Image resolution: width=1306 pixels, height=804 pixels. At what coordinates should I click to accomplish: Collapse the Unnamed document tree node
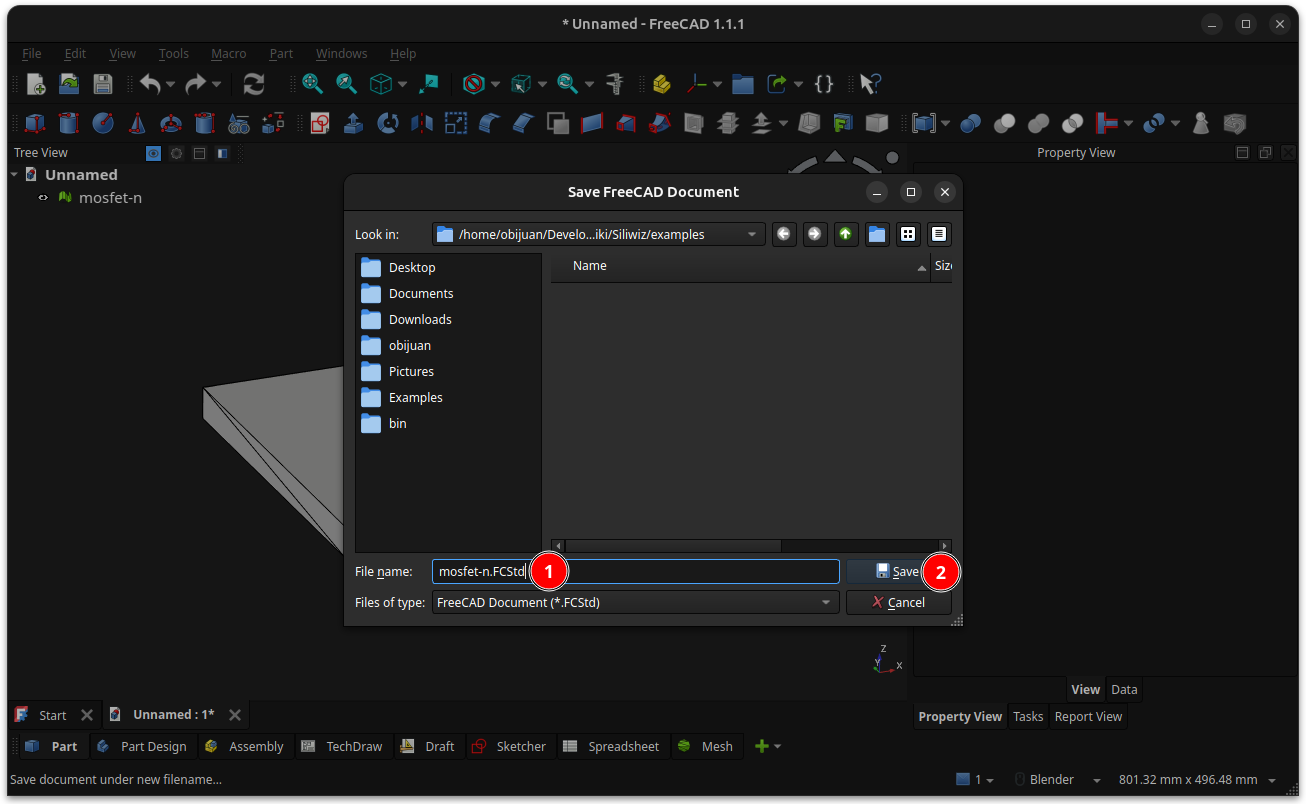tap(14, 175)
